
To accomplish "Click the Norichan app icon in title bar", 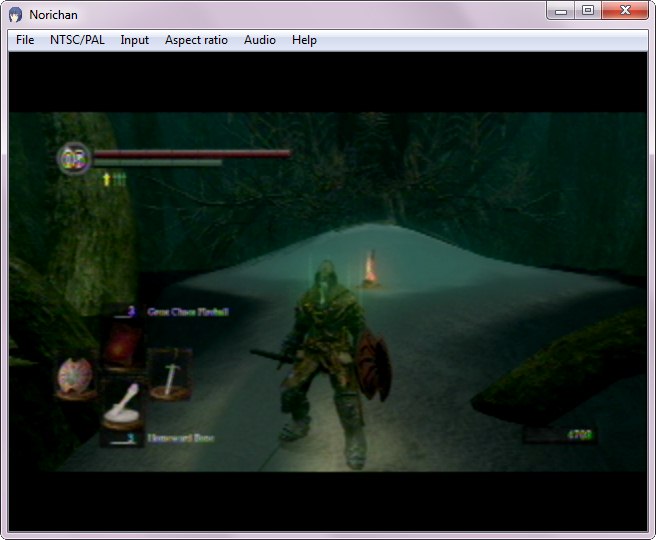I will pos(15,15).
